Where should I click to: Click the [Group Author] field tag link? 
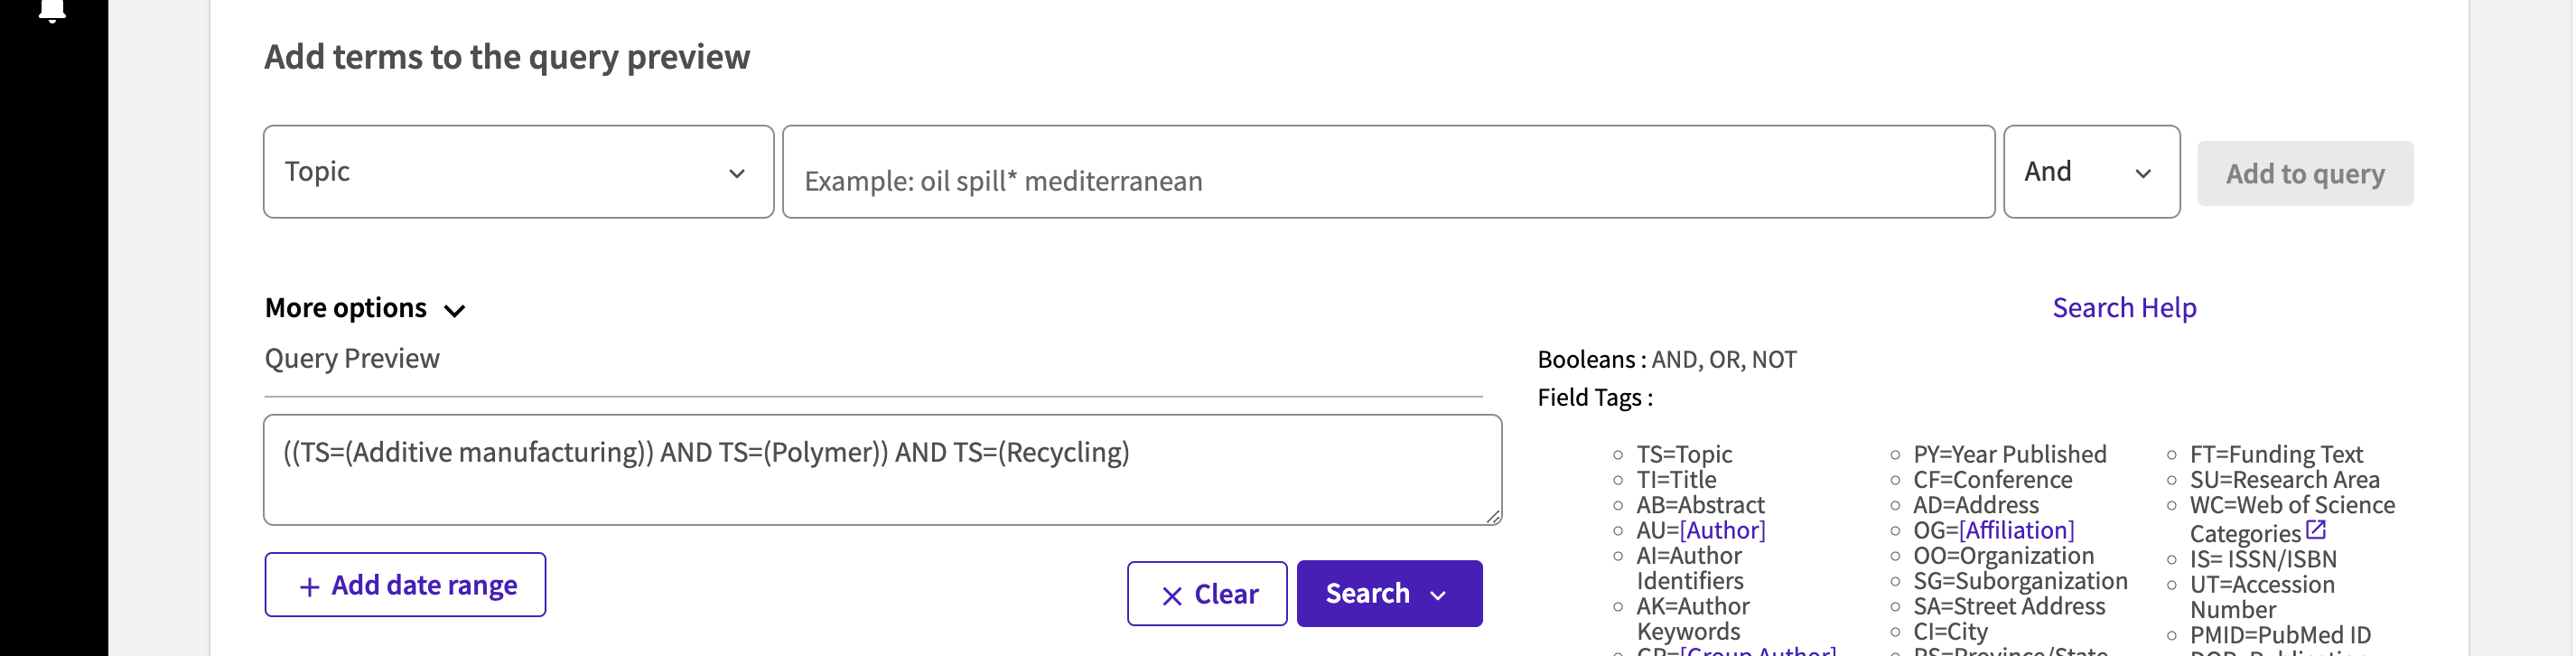pos(1757,650)
